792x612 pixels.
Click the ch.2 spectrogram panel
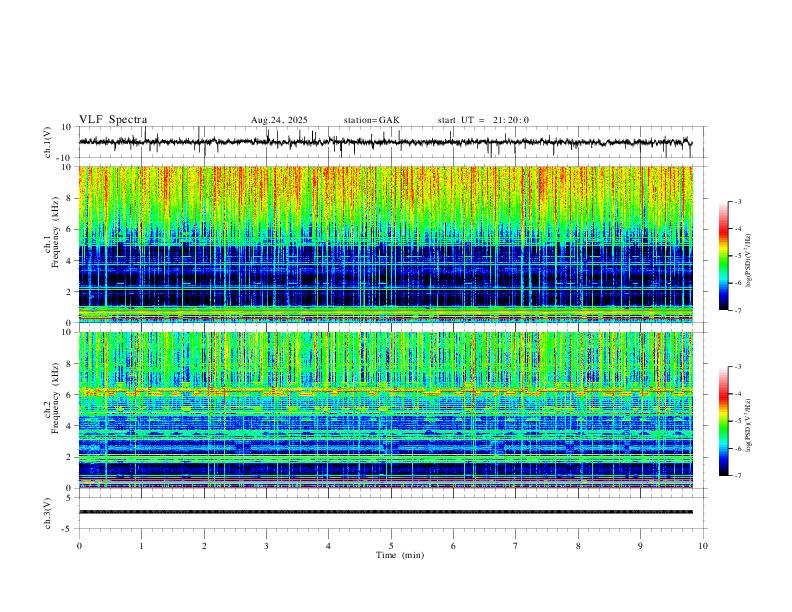click(386, 410)
